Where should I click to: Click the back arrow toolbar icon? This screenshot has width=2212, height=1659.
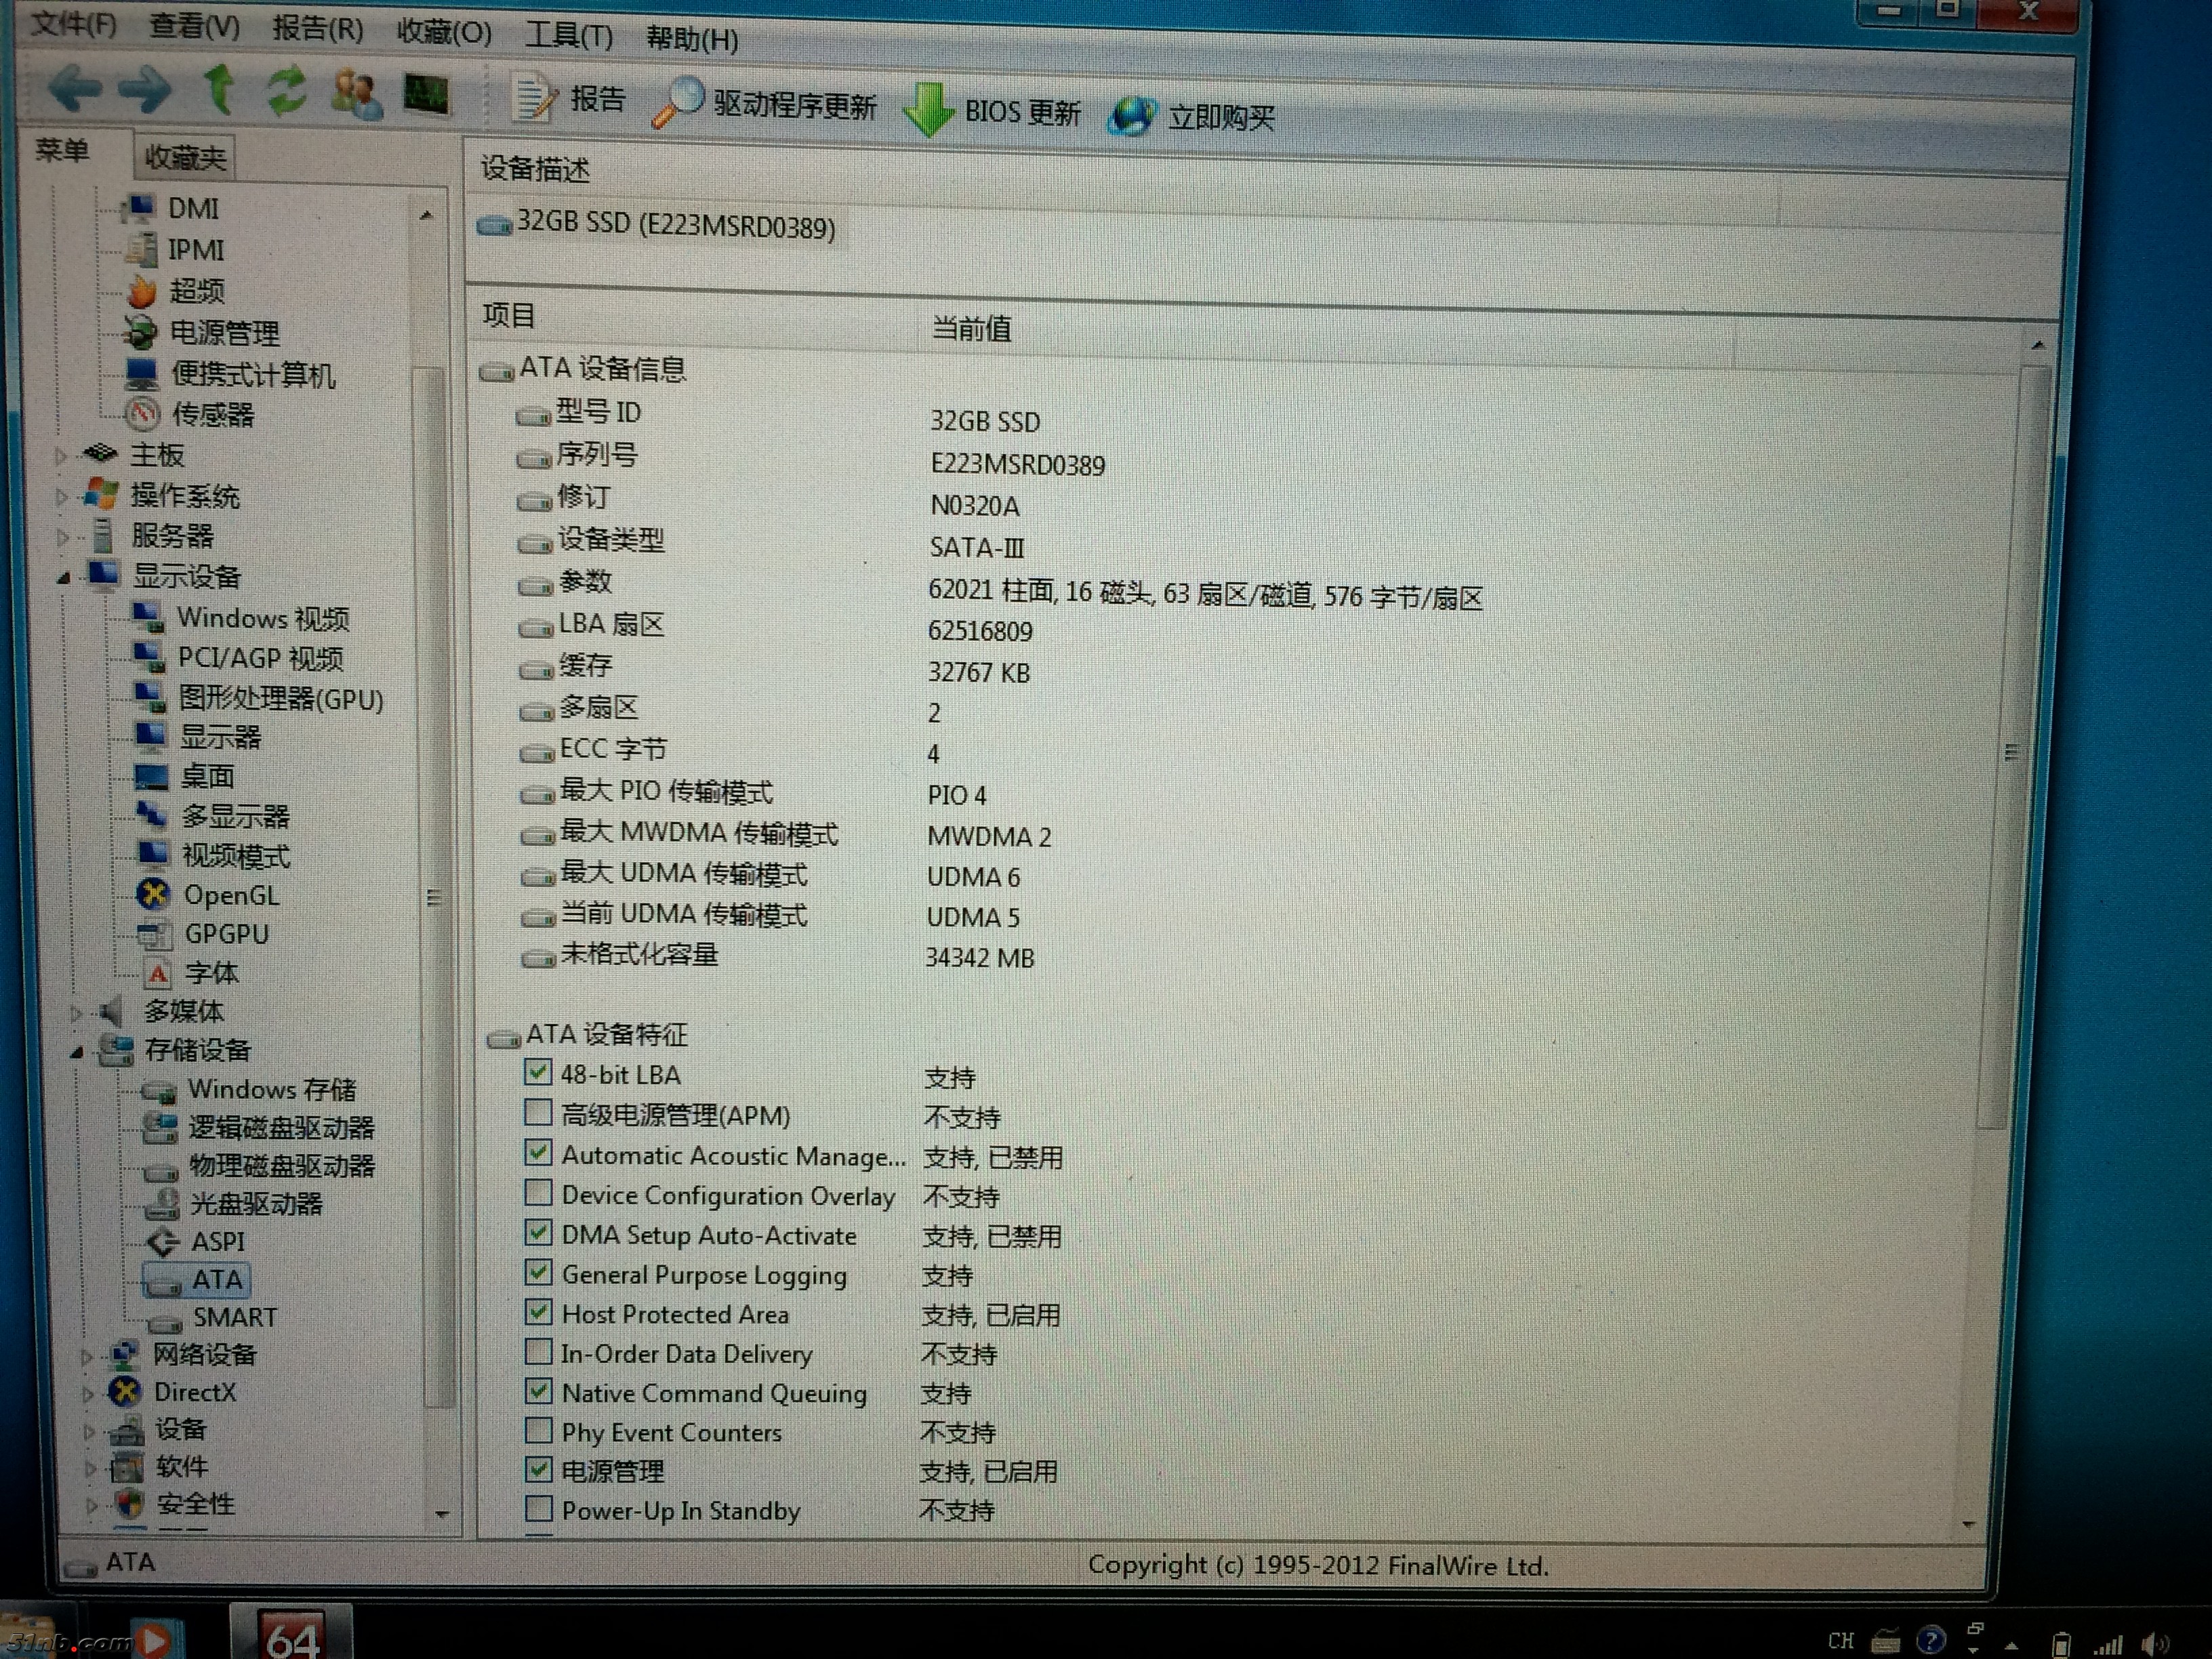click(75, 89)
